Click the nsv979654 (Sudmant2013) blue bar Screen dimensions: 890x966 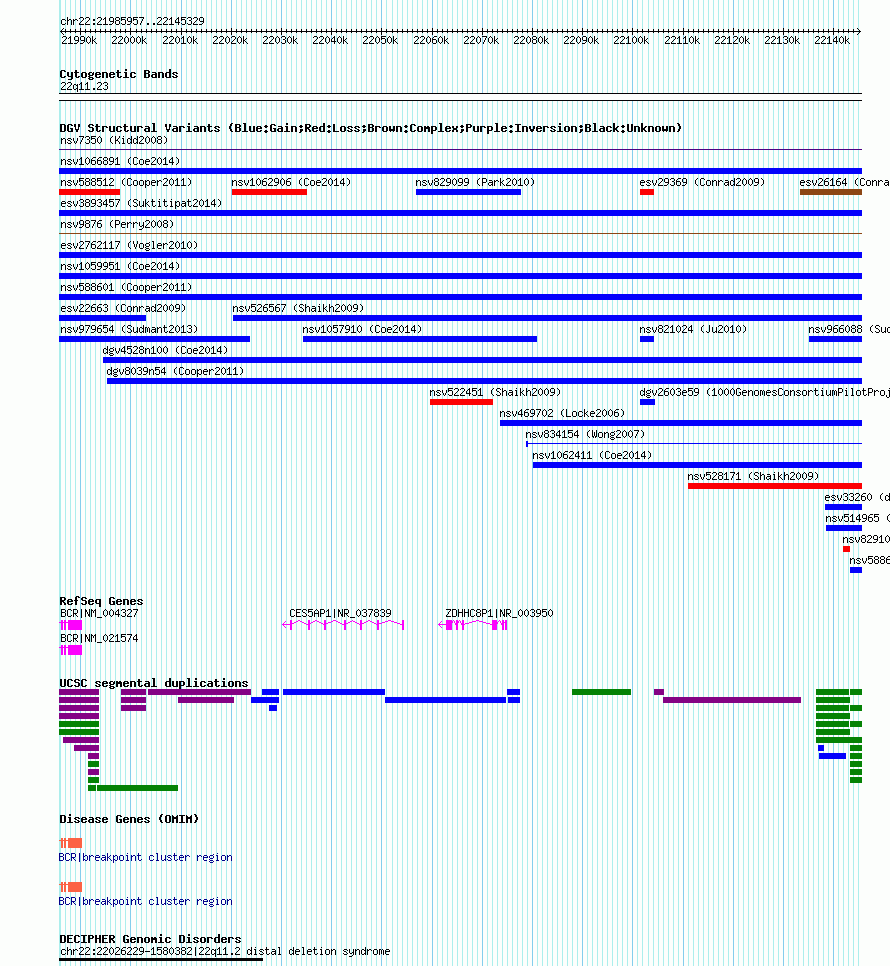pos(155,339)
